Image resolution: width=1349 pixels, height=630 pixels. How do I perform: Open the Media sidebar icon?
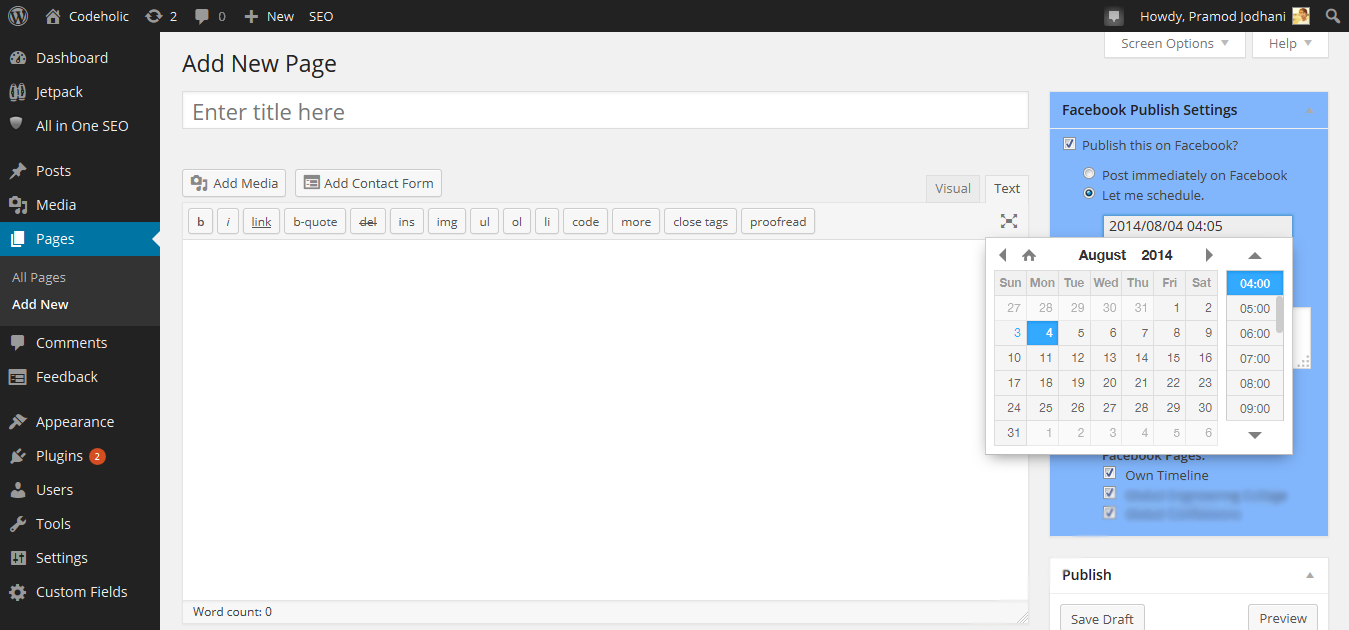point(17,205)
